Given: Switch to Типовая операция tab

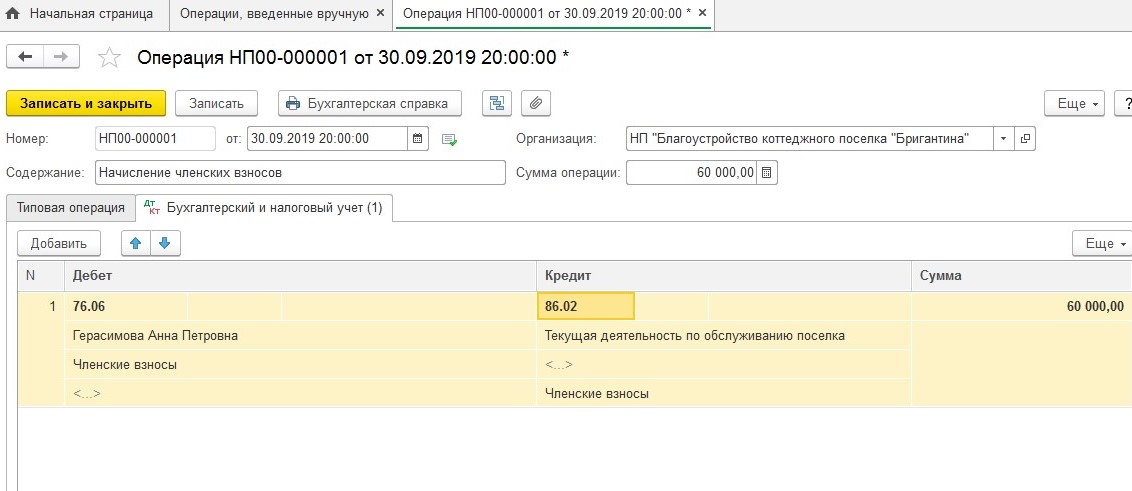Looking at the screenshot, I should pos(70,207).
